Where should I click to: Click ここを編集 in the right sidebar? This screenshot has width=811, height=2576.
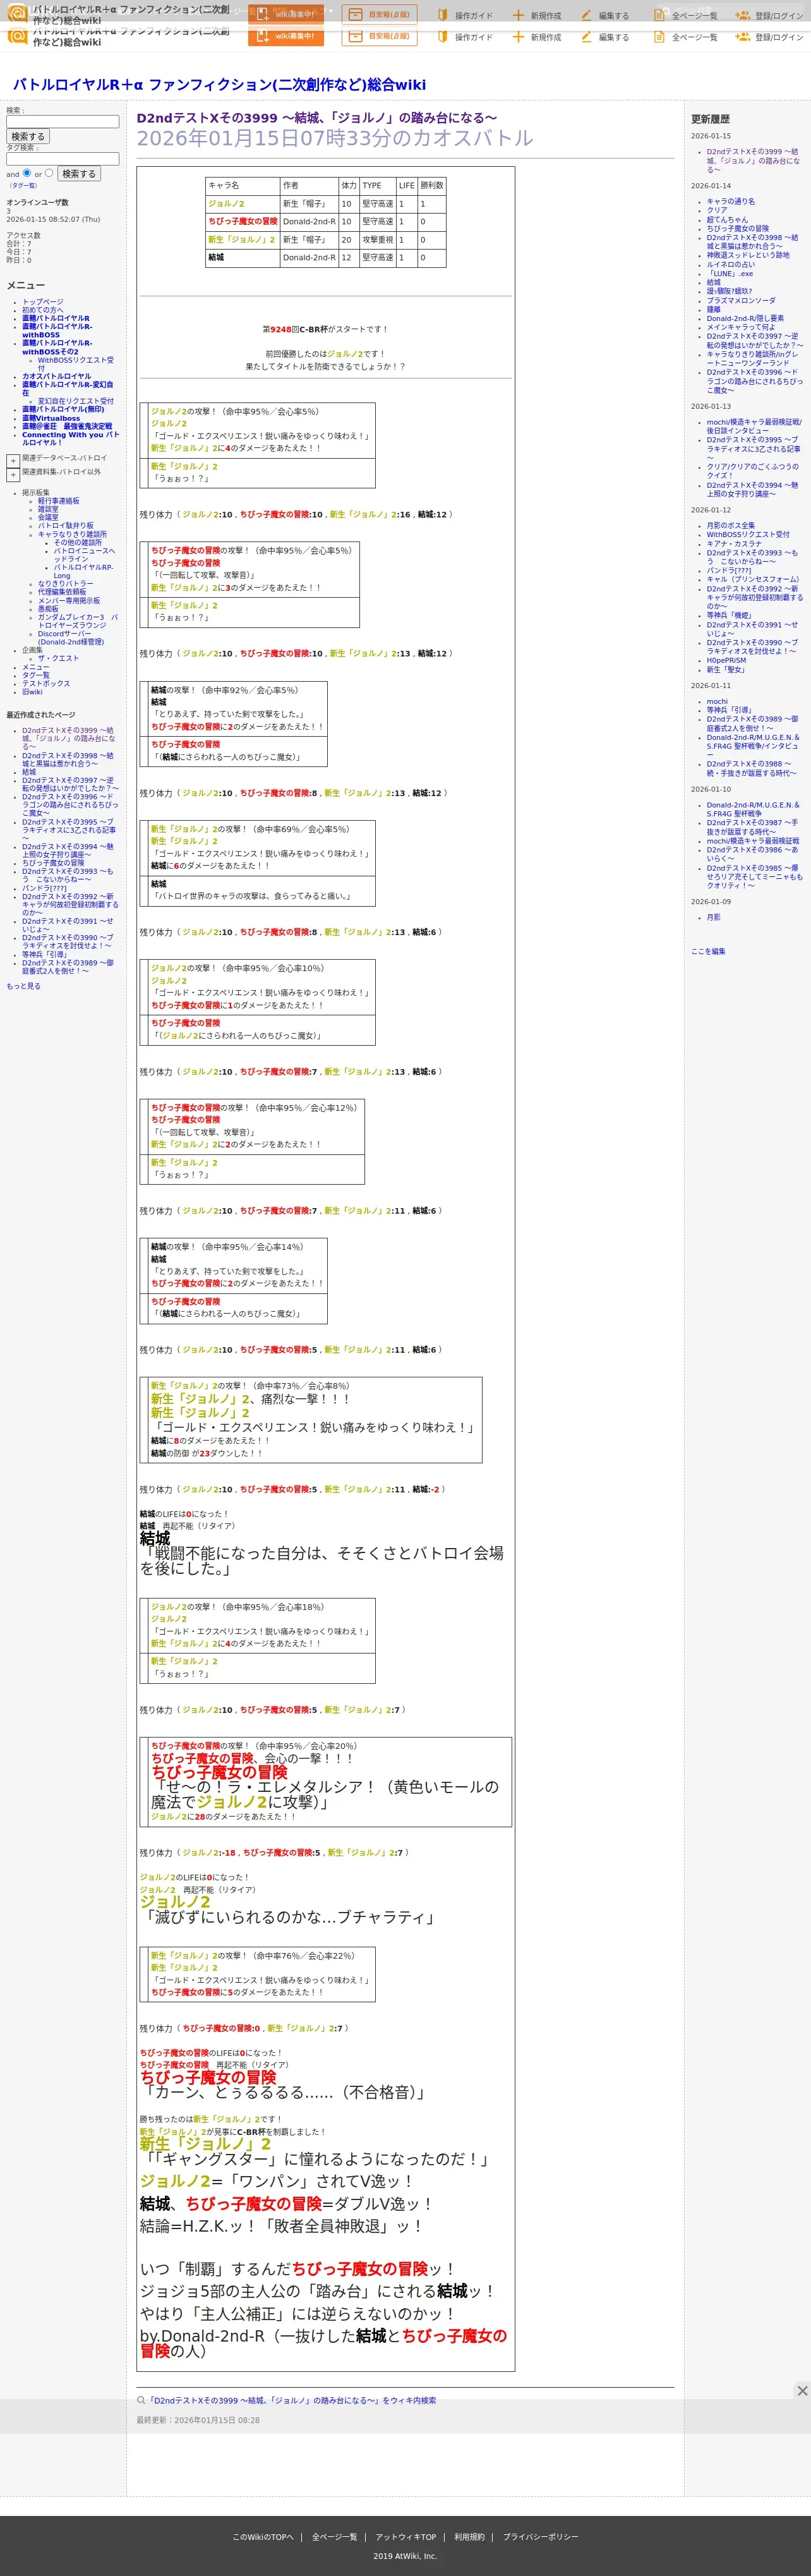708,951
